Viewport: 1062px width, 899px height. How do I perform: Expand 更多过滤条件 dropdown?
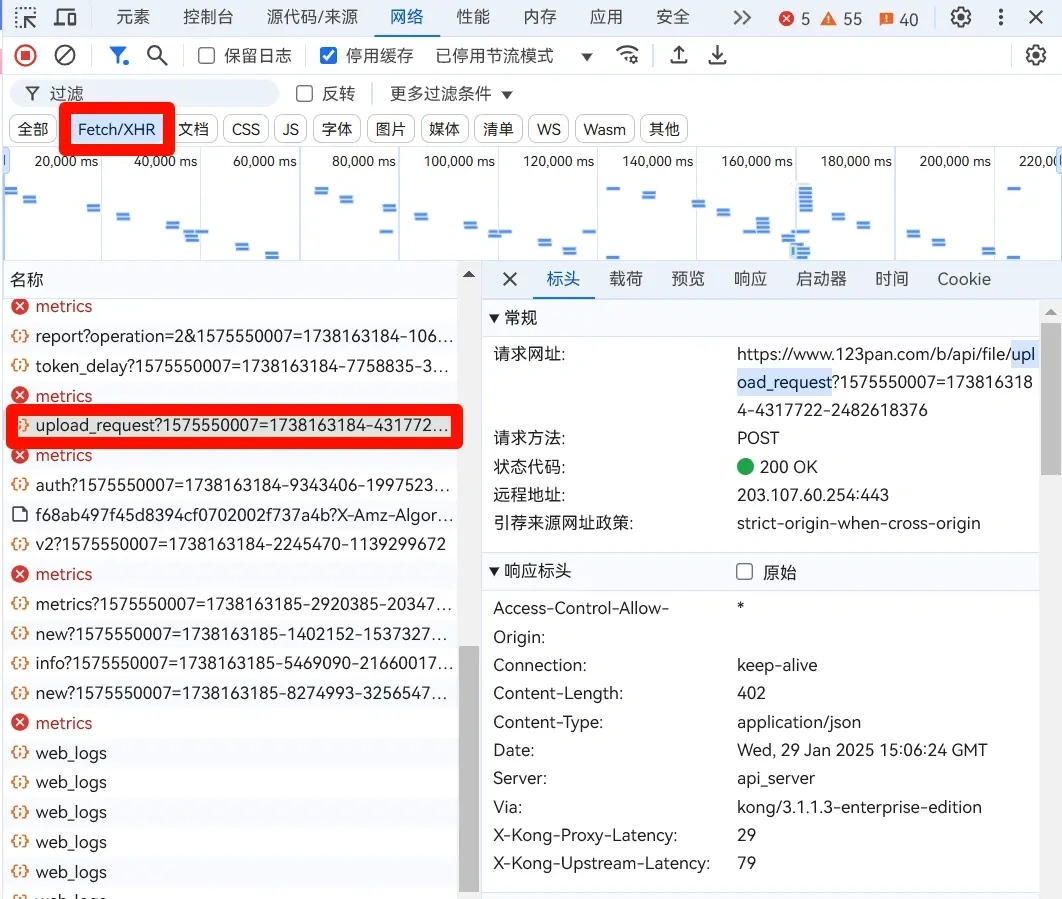pyautogui.click(x=451, y=94)
